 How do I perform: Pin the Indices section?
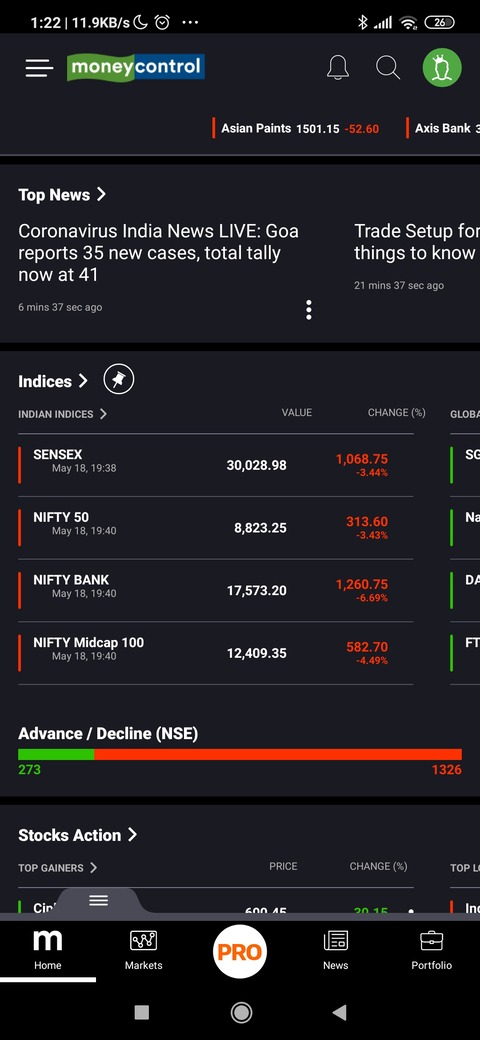click(119, 380)
